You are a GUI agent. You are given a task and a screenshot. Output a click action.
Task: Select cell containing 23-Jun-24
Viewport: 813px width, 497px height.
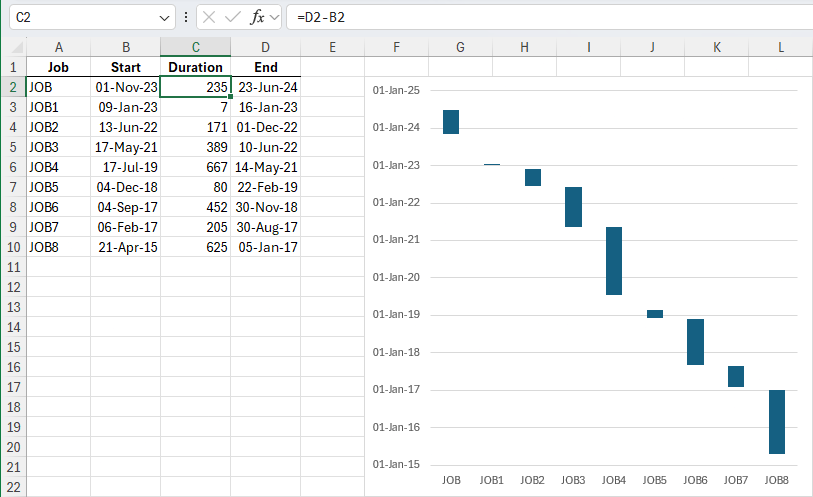tap(265, 87)
